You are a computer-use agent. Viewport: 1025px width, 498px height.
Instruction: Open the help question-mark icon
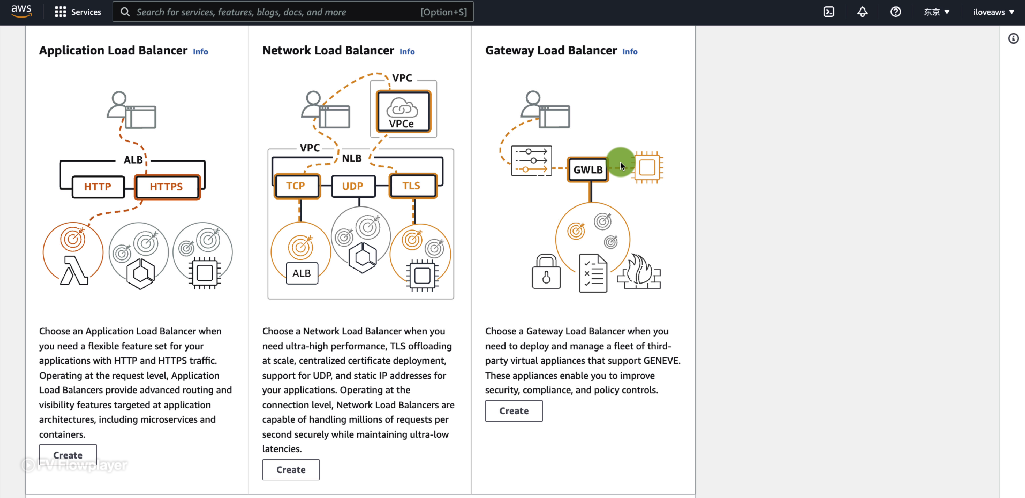(x=896, y=12)
